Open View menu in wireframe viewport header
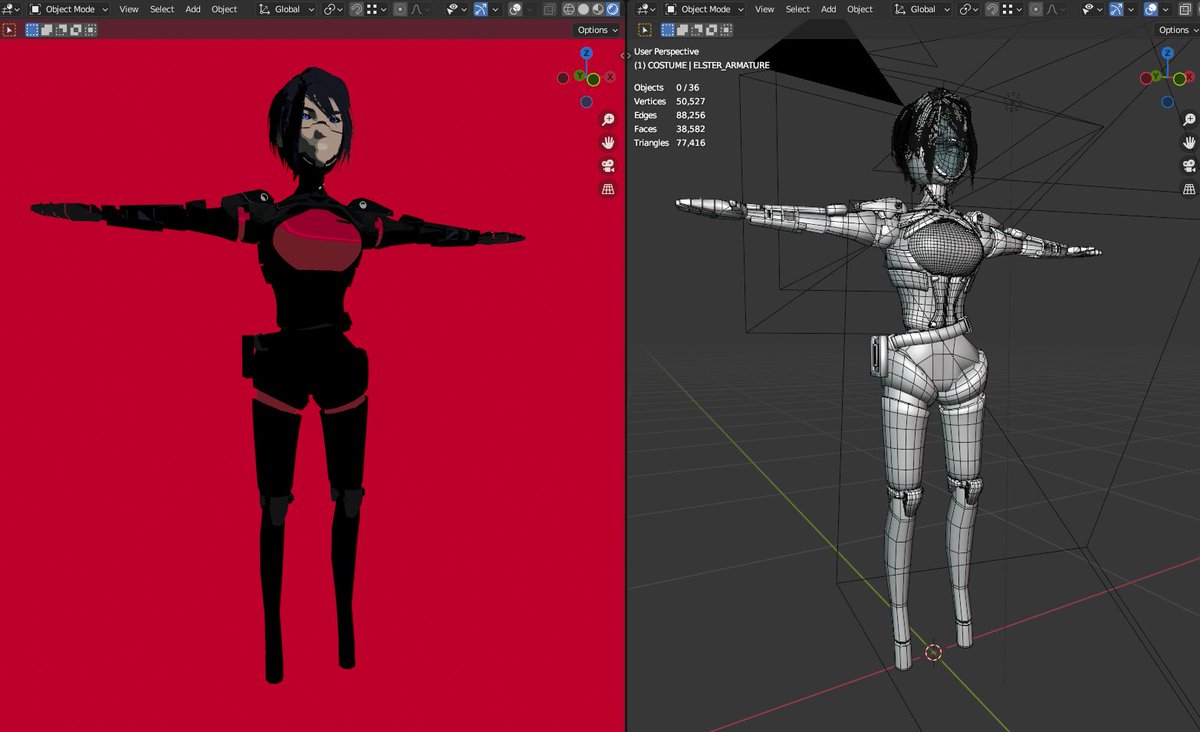Screen dimensions: 1200x732 coord(764,9)
